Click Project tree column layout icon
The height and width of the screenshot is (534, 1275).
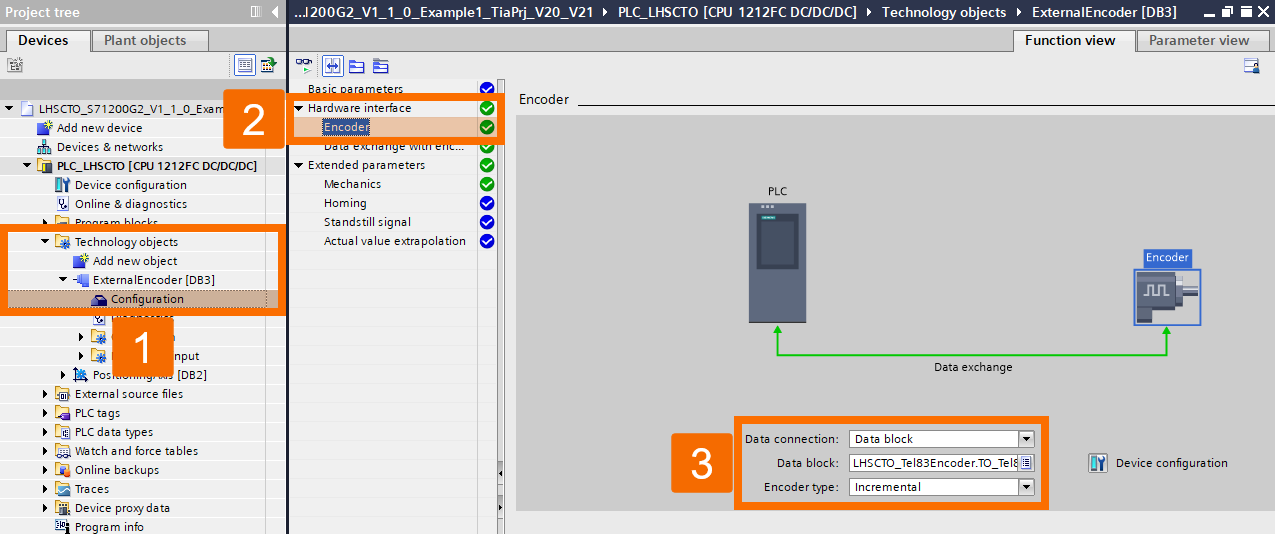click(255, 12)
